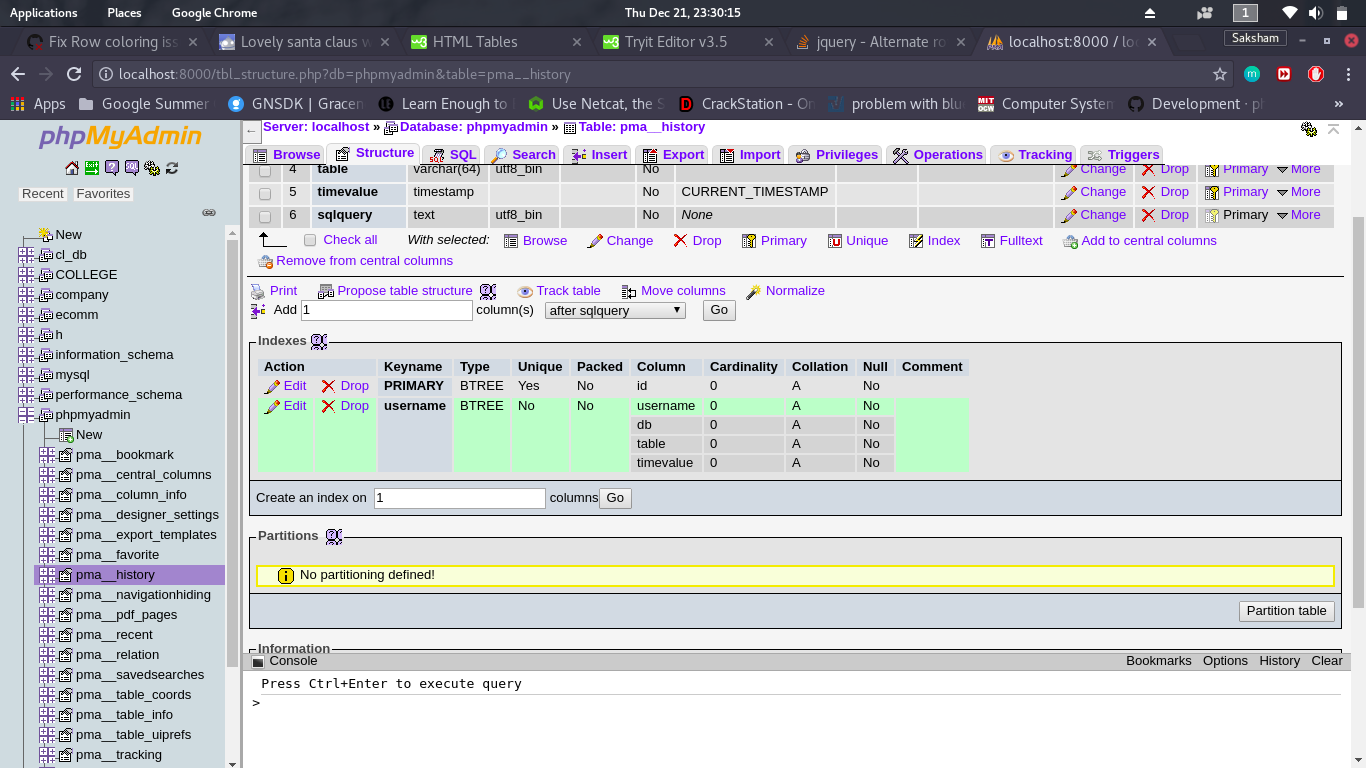Click Go next to 'Create an index on' field
The width and height of the screenshot is (1366, 768).
(x=615, y=498)
